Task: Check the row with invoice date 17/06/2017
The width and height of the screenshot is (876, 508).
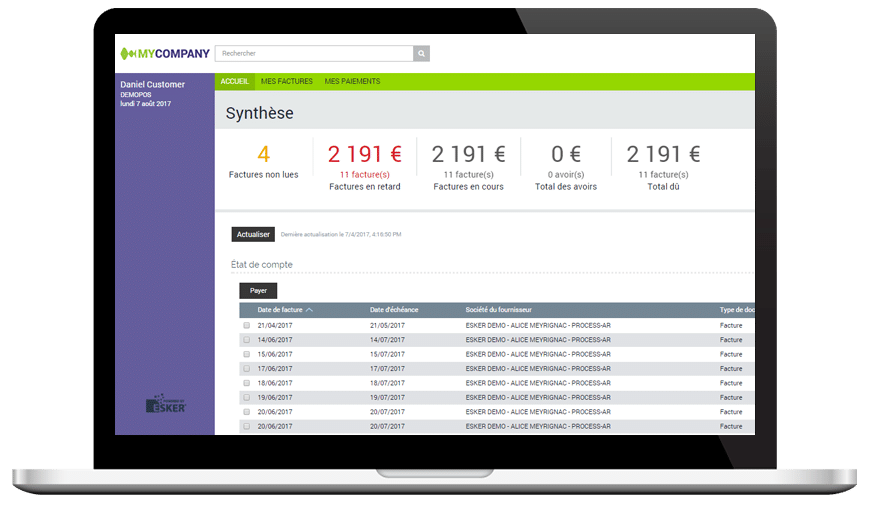Action: (x=247, y=369)
